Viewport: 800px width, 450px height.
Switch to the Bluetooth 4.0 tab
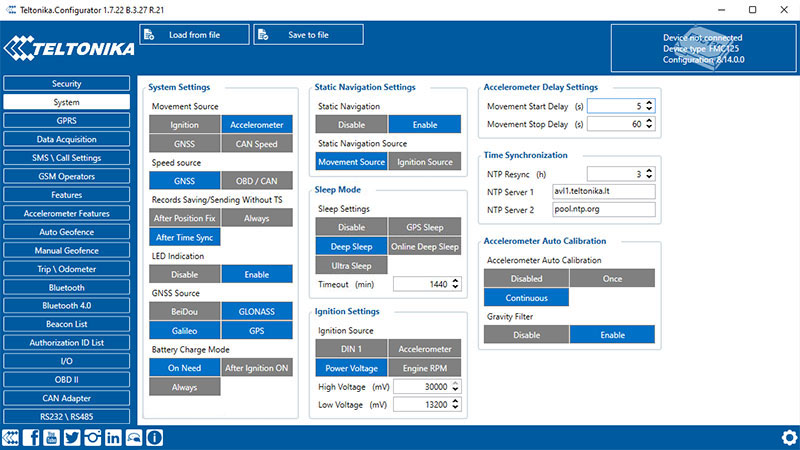[66, 305]
